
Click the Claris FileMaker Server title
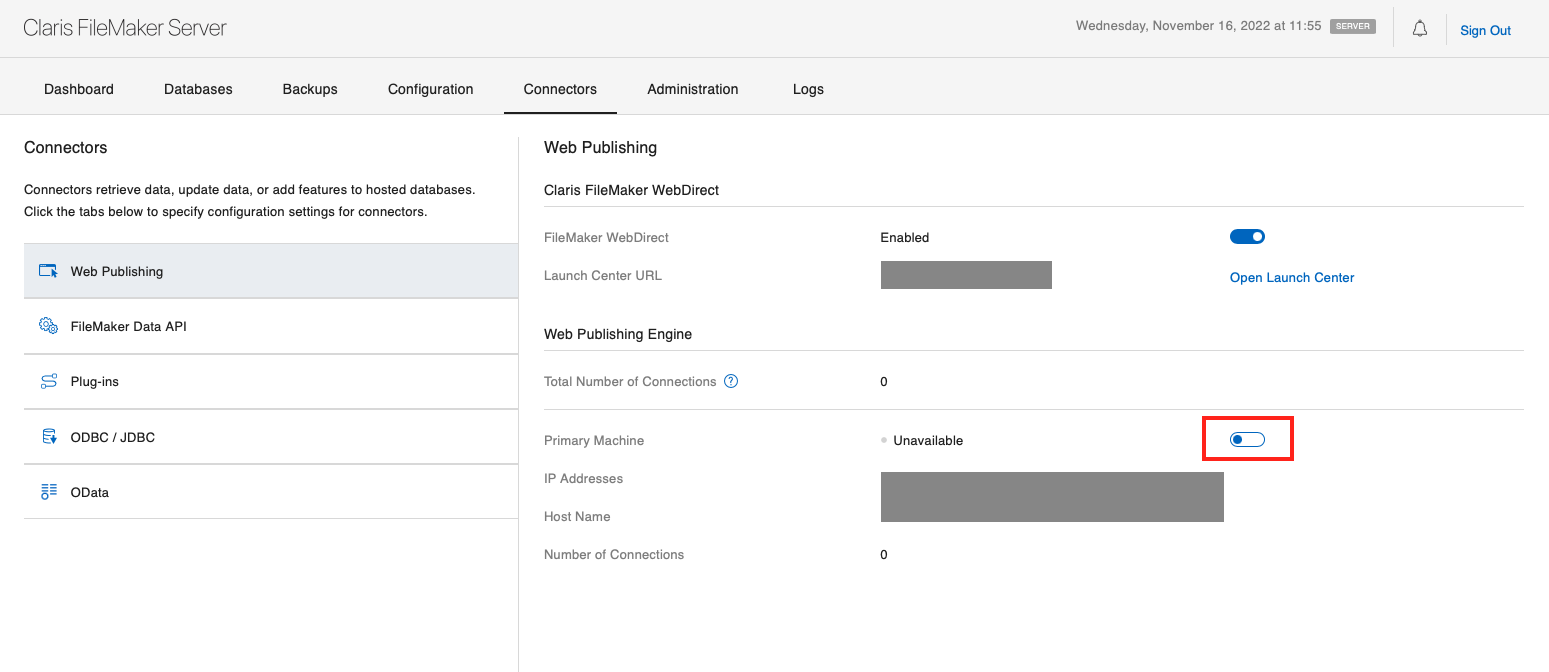[125, 28]
